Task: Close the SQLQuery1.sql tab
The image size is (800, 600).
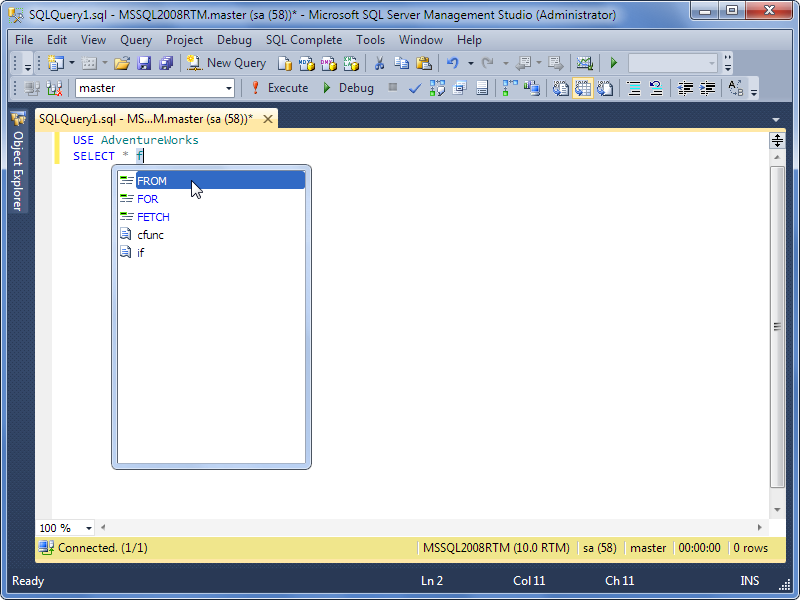Action: 267,119
